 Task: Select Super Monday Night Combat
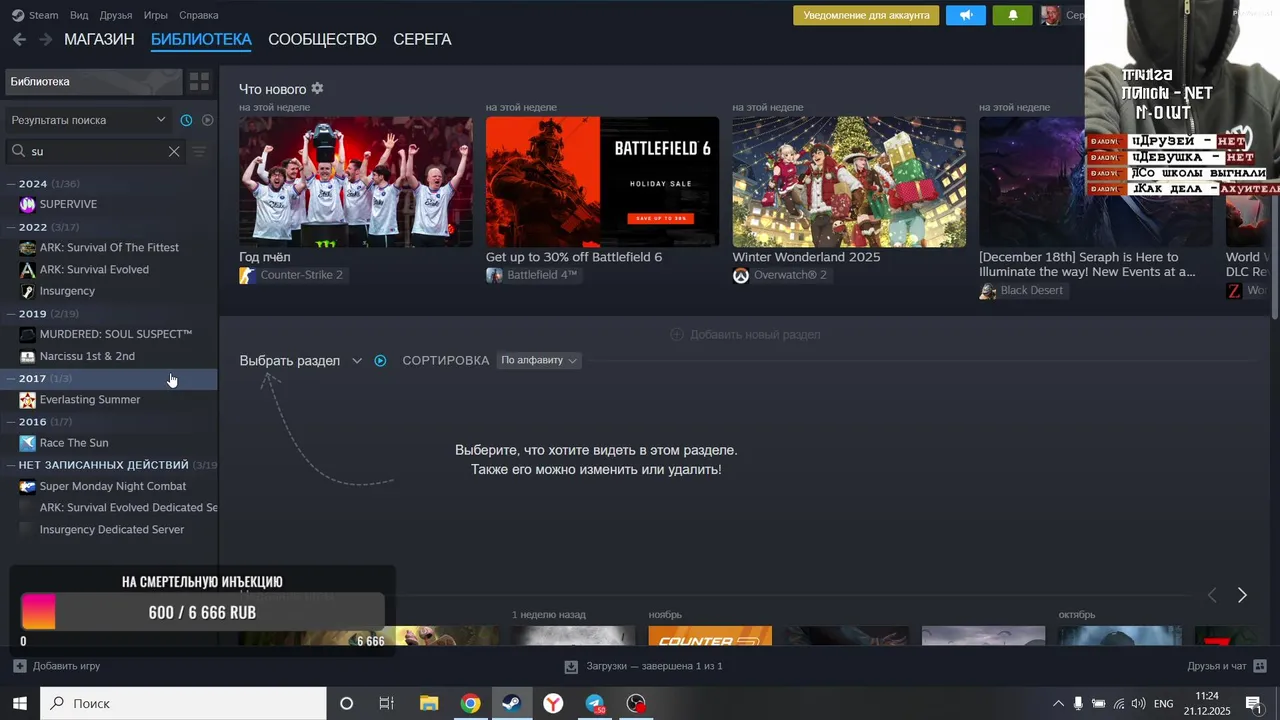(x=109, y=486)
